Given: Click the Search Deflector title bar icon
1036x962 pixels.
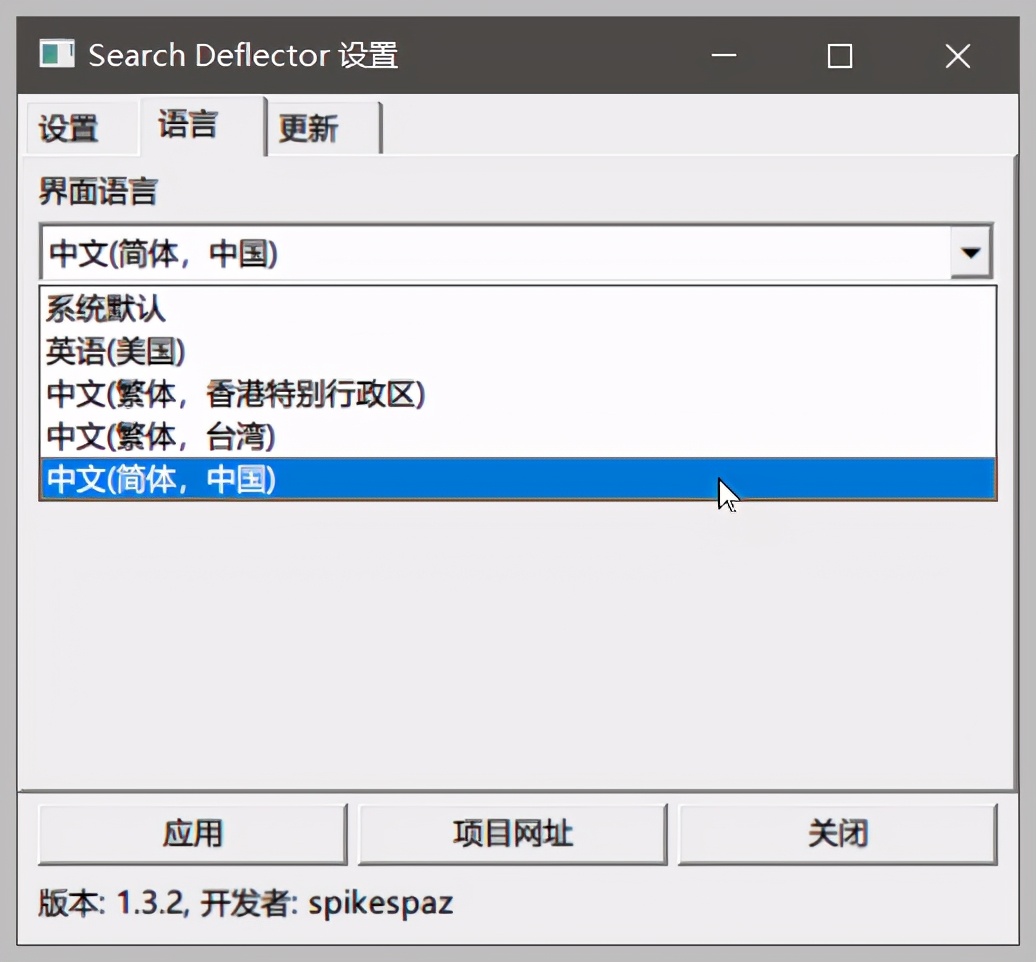Looking at the screenshot, I should point(56,54).
